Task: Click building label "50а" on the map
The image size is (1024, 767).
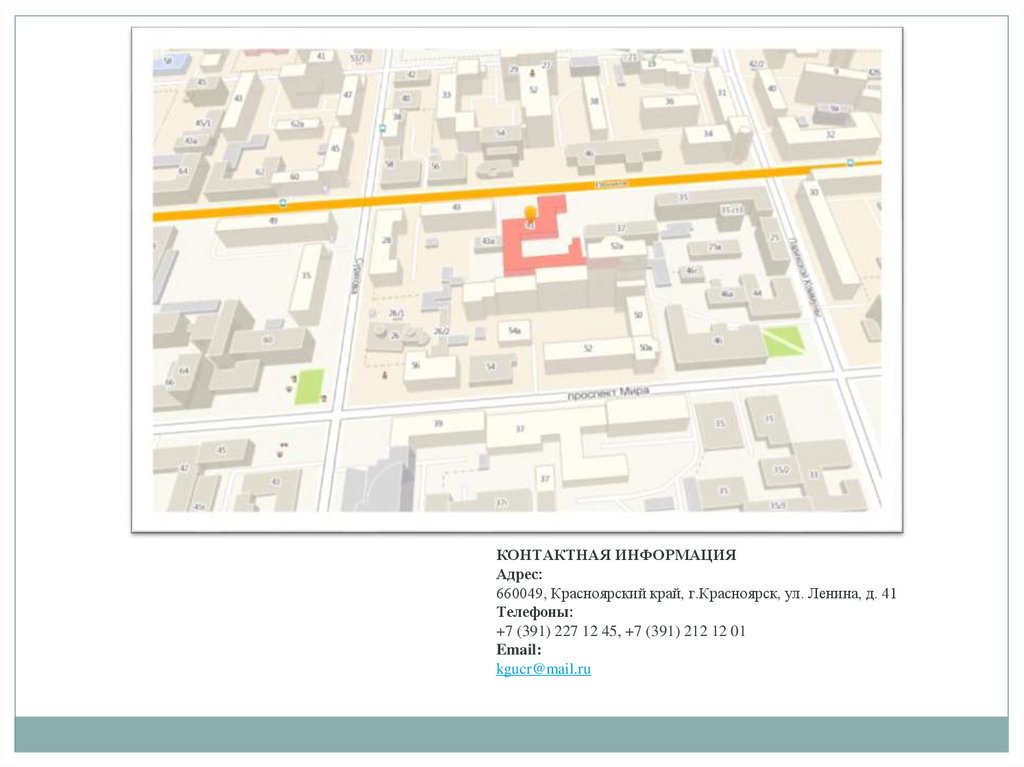Action: tap(645, 348)
